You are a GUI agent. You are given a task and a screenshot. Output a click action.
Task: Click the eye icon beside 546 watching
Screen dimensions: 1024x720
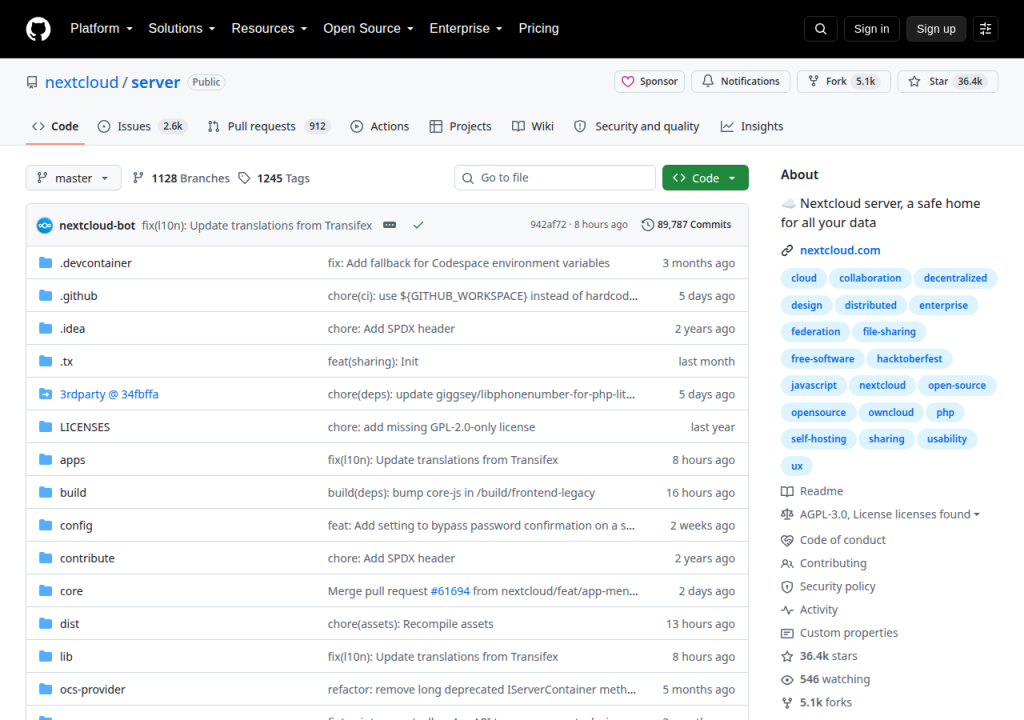coord(787,679)
